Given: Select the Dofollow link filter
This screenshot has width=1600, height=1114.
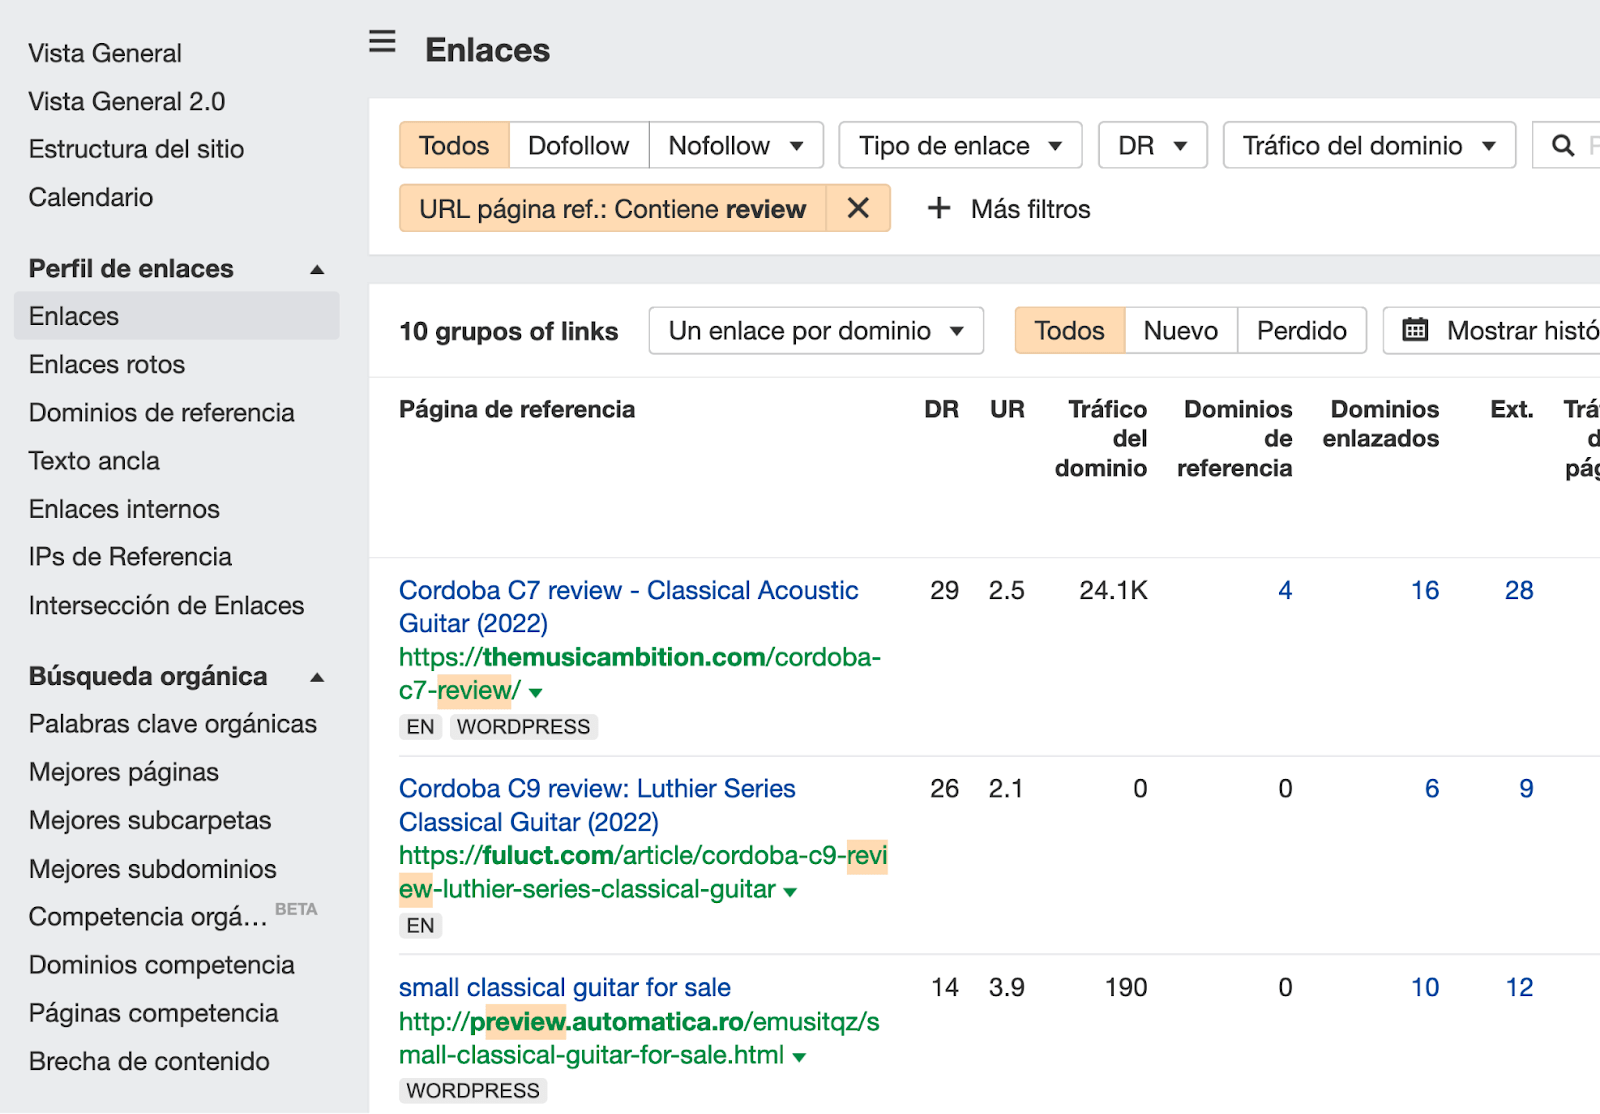Looking at the screenshot, I should click(x=578, y=146).
